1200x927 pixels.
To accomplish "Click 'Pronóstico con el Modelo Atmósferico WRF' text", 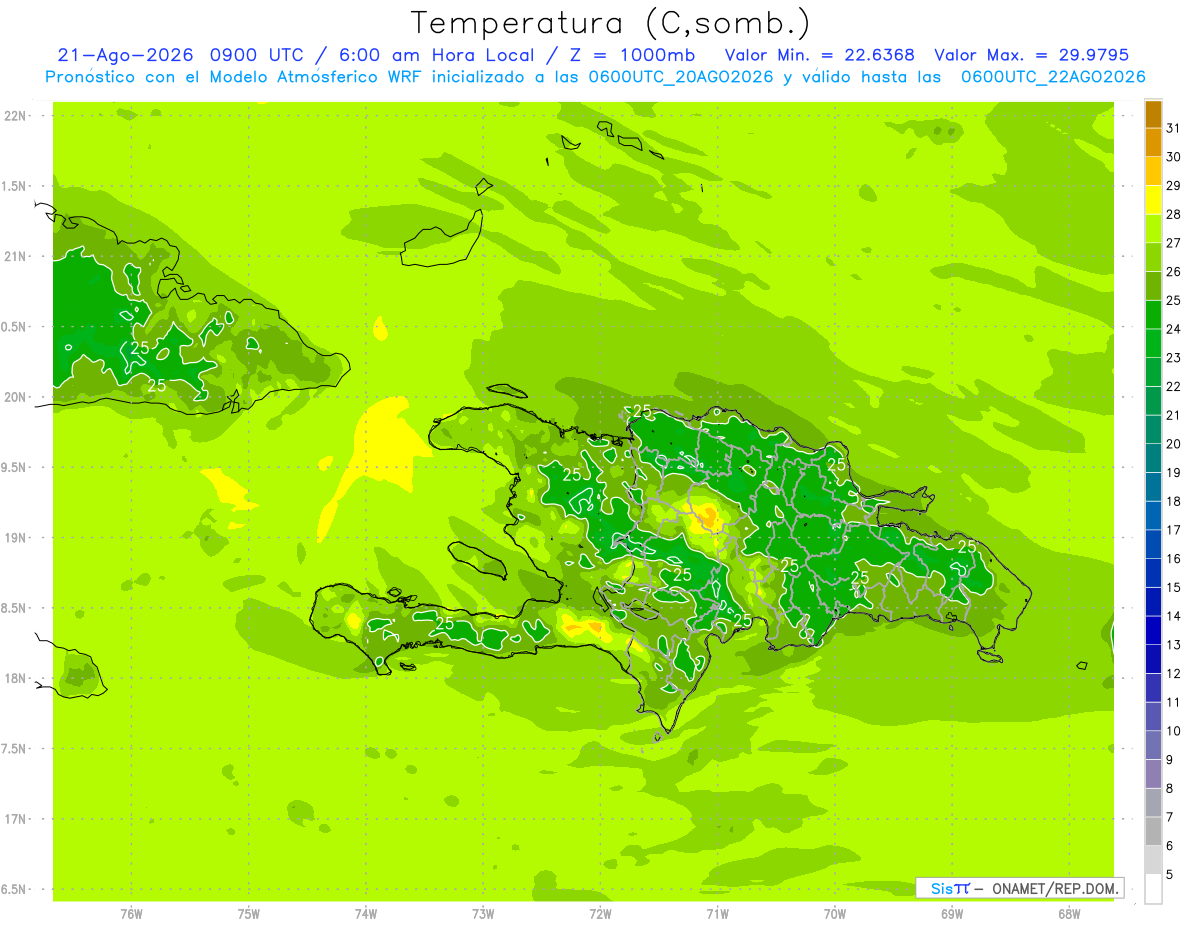I will 235,77.
